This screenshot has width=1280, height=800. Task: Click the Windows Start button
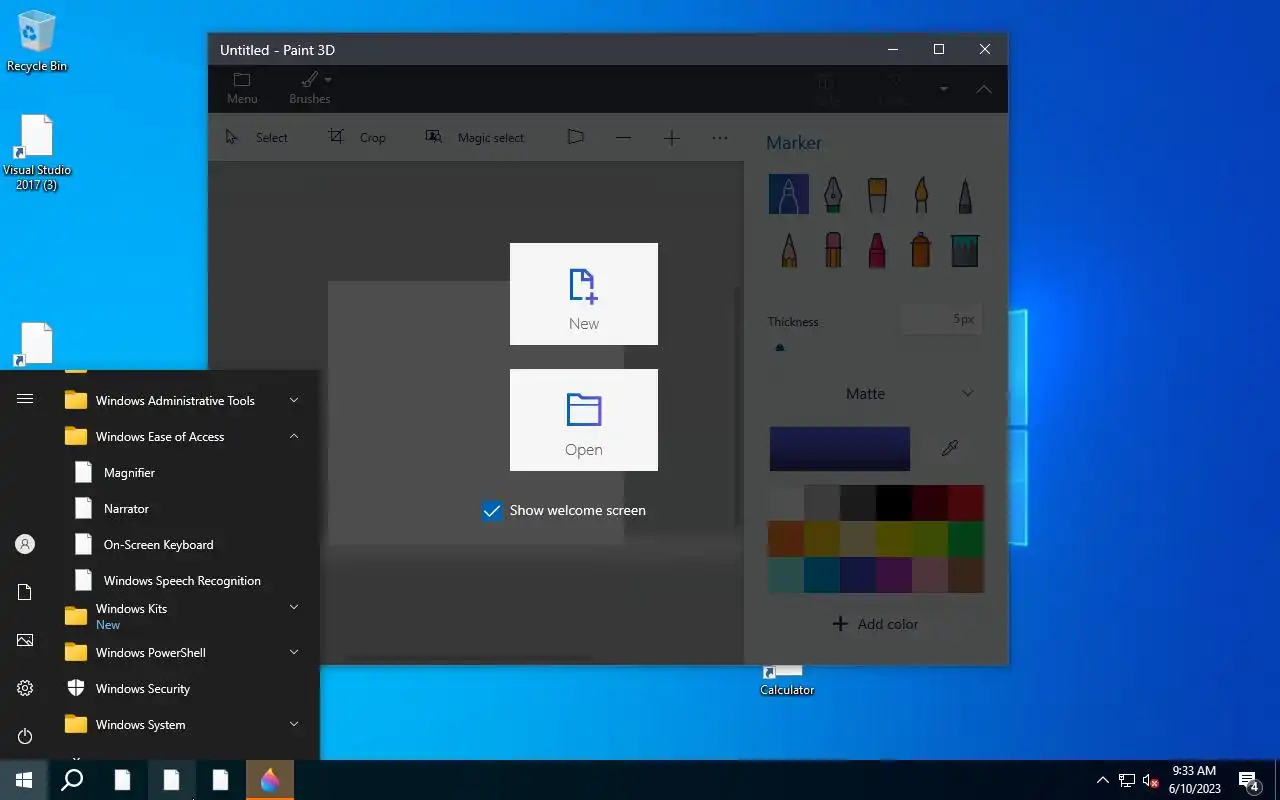[x=24, y=780]
